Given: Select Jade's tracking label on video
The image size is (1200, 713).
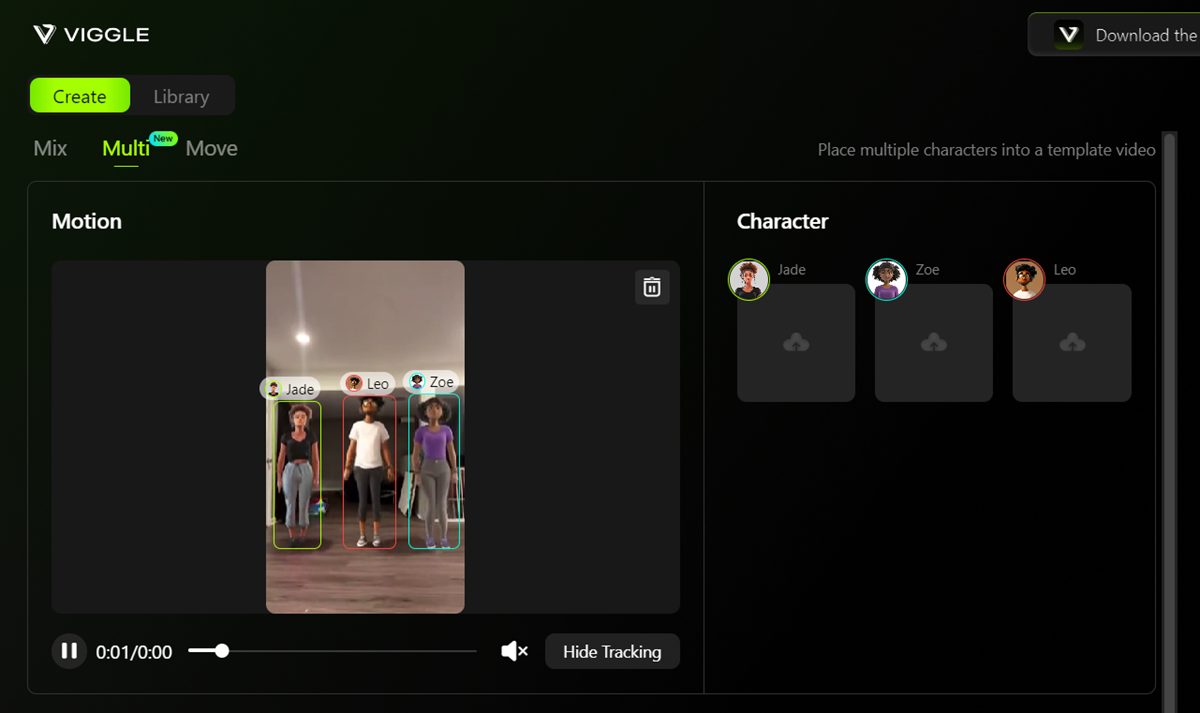Looking at the screenshot, I should tap(290, 389).
